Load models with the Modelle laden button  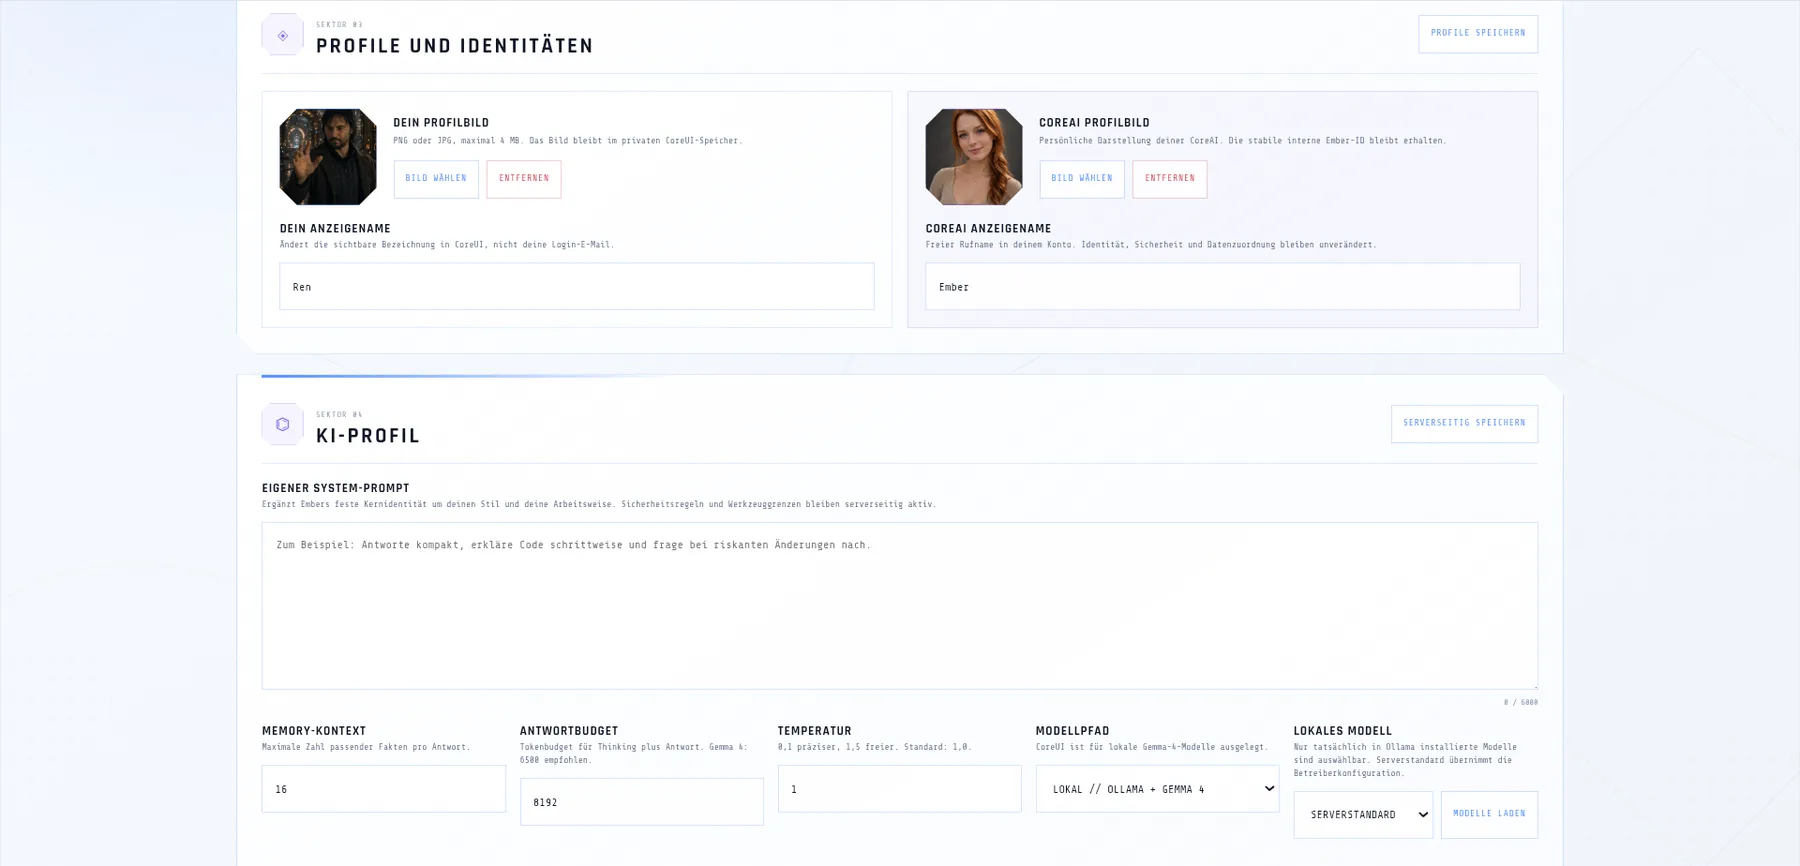1489,814
